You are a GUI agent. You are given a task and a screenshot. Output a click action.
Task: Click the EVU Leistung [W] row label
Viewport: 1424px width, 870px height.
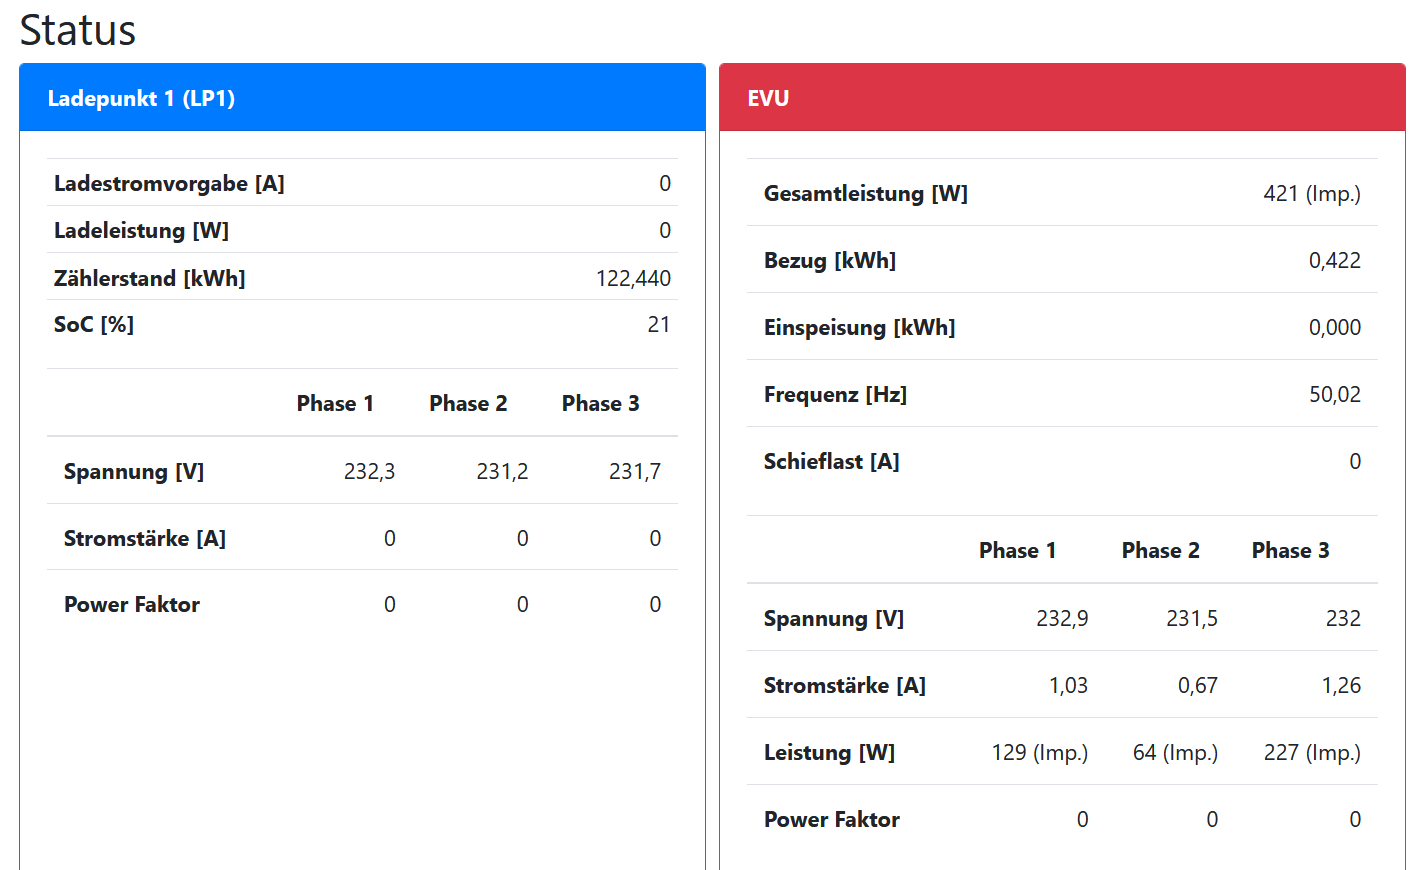(x=829, y=752)
